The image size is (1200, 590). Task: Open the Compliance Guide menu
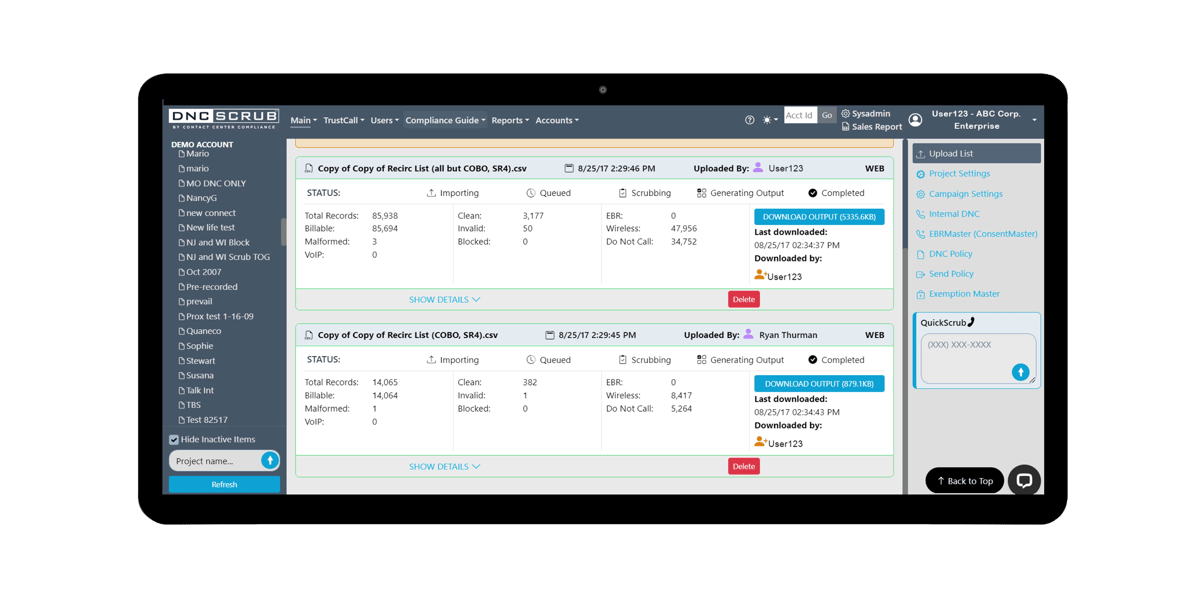point(445,121)
